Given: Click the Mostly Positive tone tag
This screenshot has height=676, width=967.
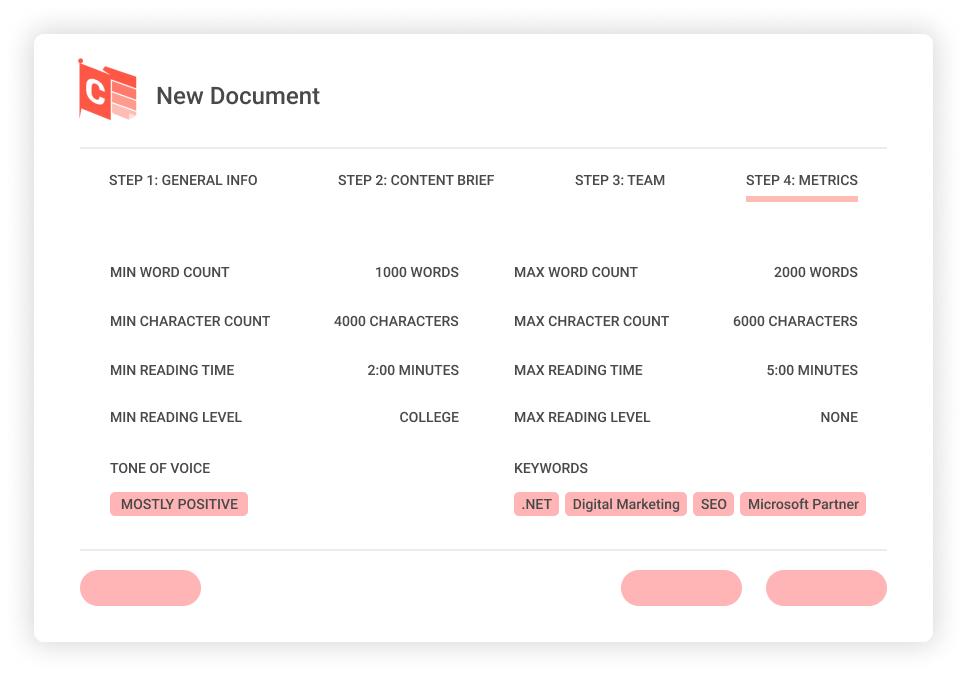Looking at the screenshot, I should [179, 504].
